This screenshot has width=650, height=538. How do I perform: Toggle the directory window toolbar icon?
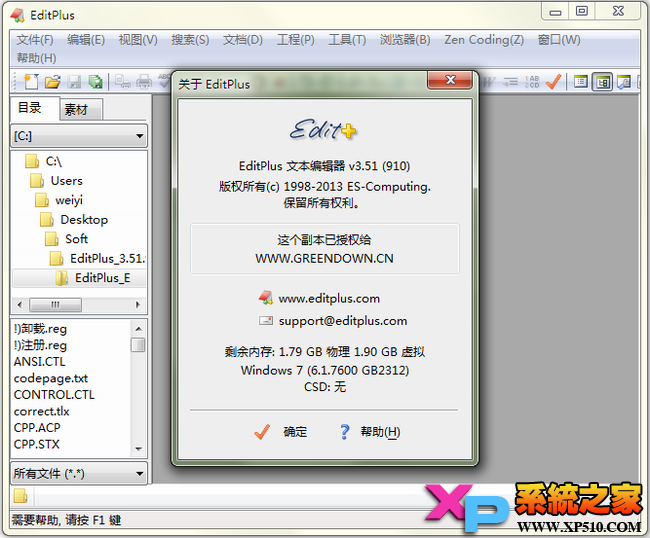tap(602, 82)
